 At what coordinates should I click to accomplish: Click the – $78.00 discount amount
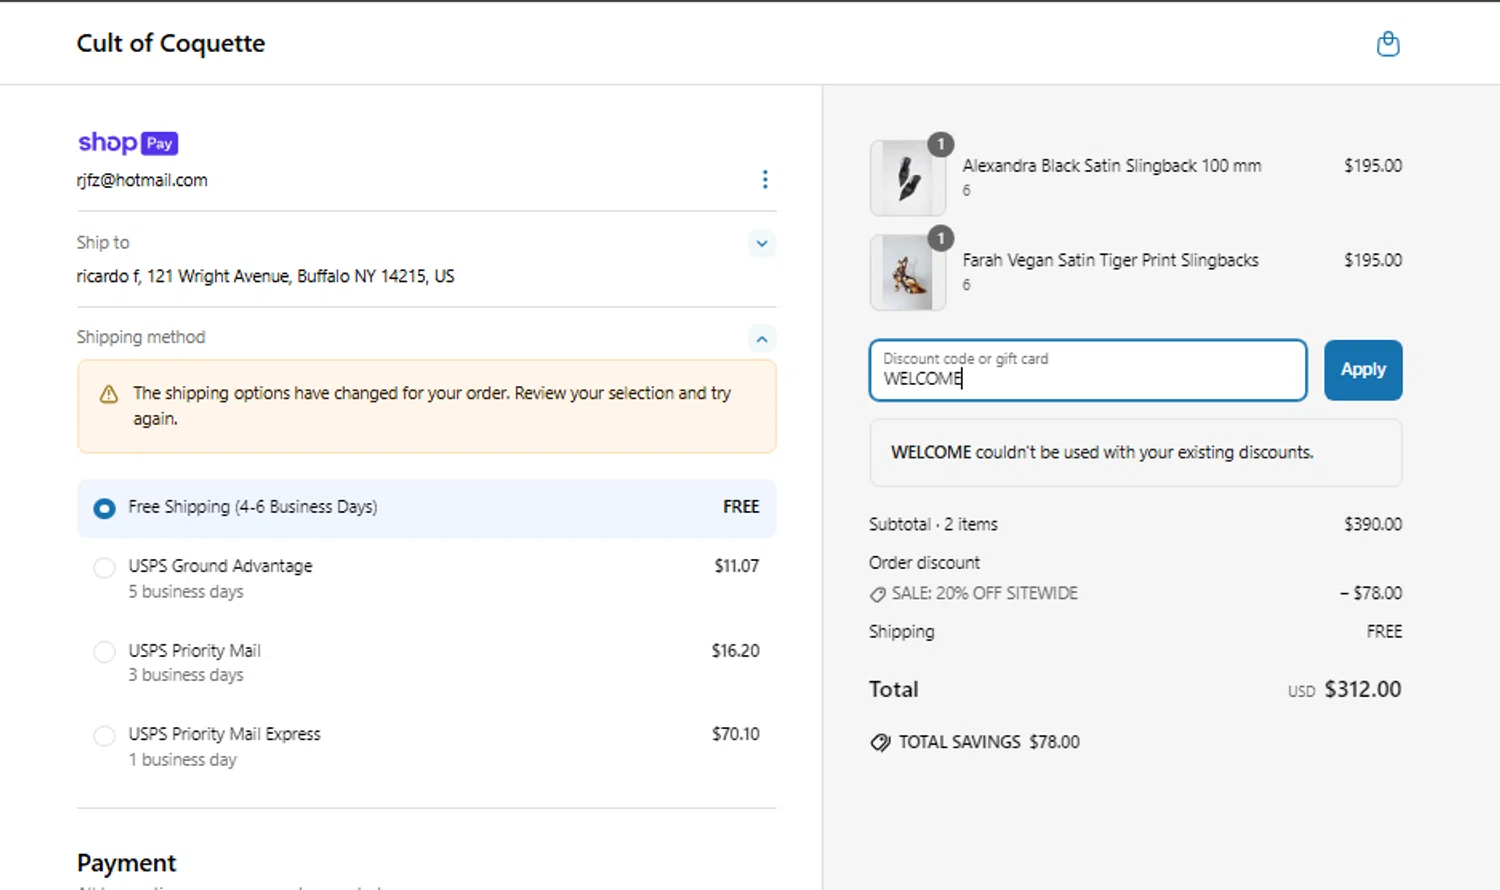pos(1371,593)
